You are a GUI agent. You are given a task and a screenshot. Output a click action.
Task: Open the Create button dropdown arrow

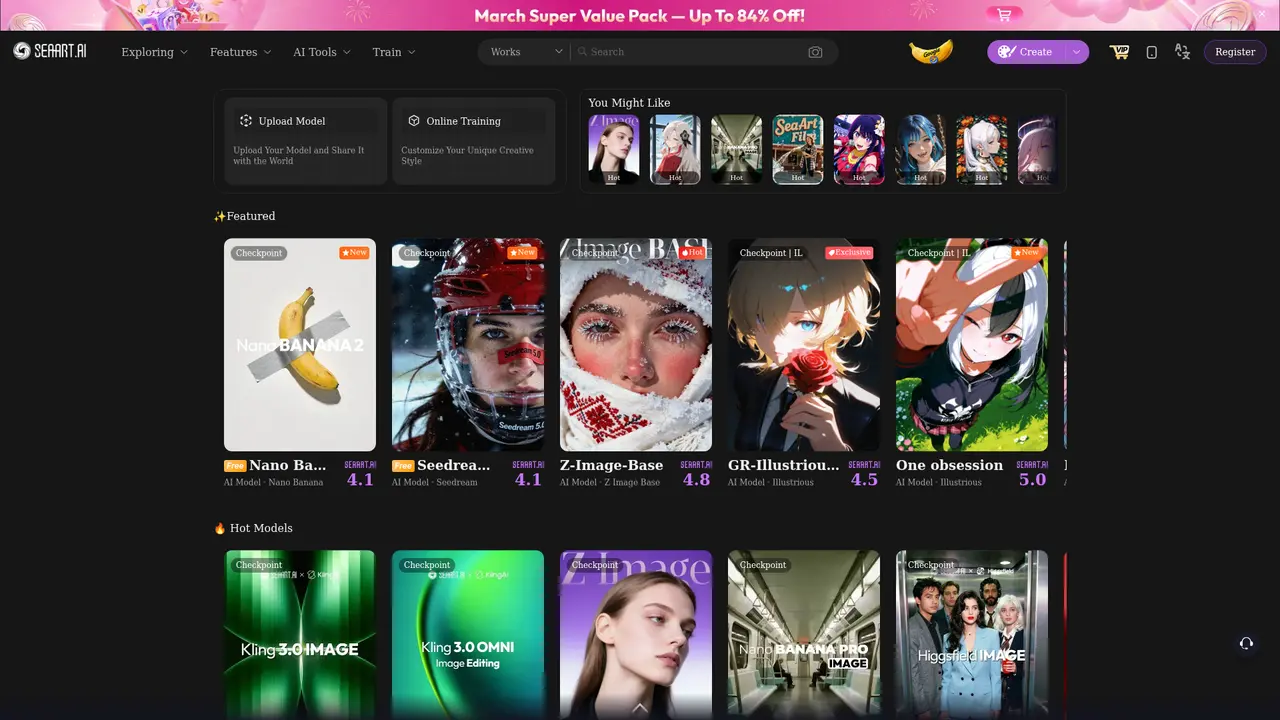click(1076, 52)
